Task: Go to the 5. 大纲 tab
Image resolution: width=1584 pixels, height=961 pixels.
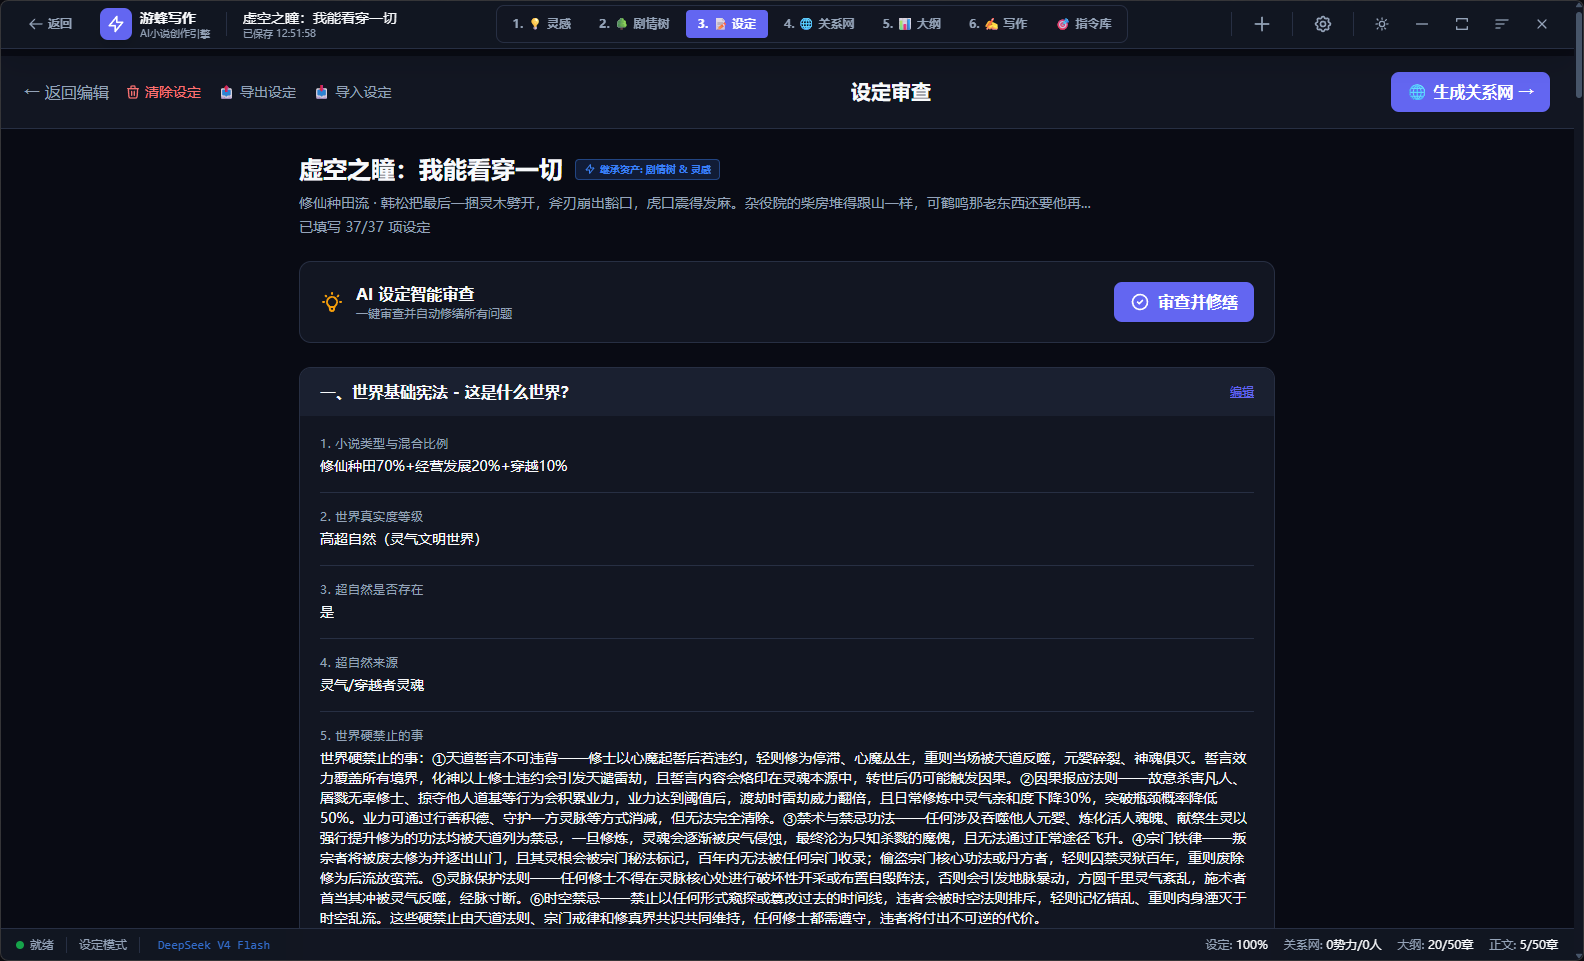Action: [912, 24]
